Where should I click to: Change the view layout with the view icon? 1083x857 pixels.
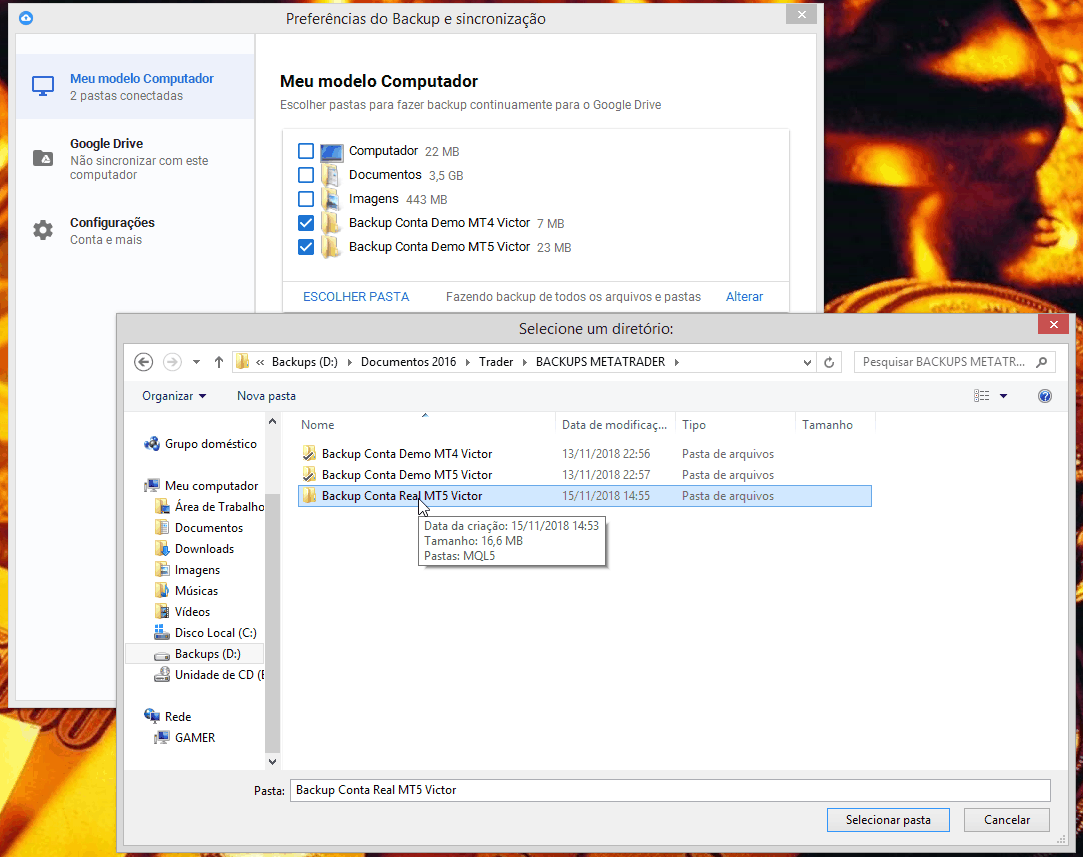(x=981, y=396)
